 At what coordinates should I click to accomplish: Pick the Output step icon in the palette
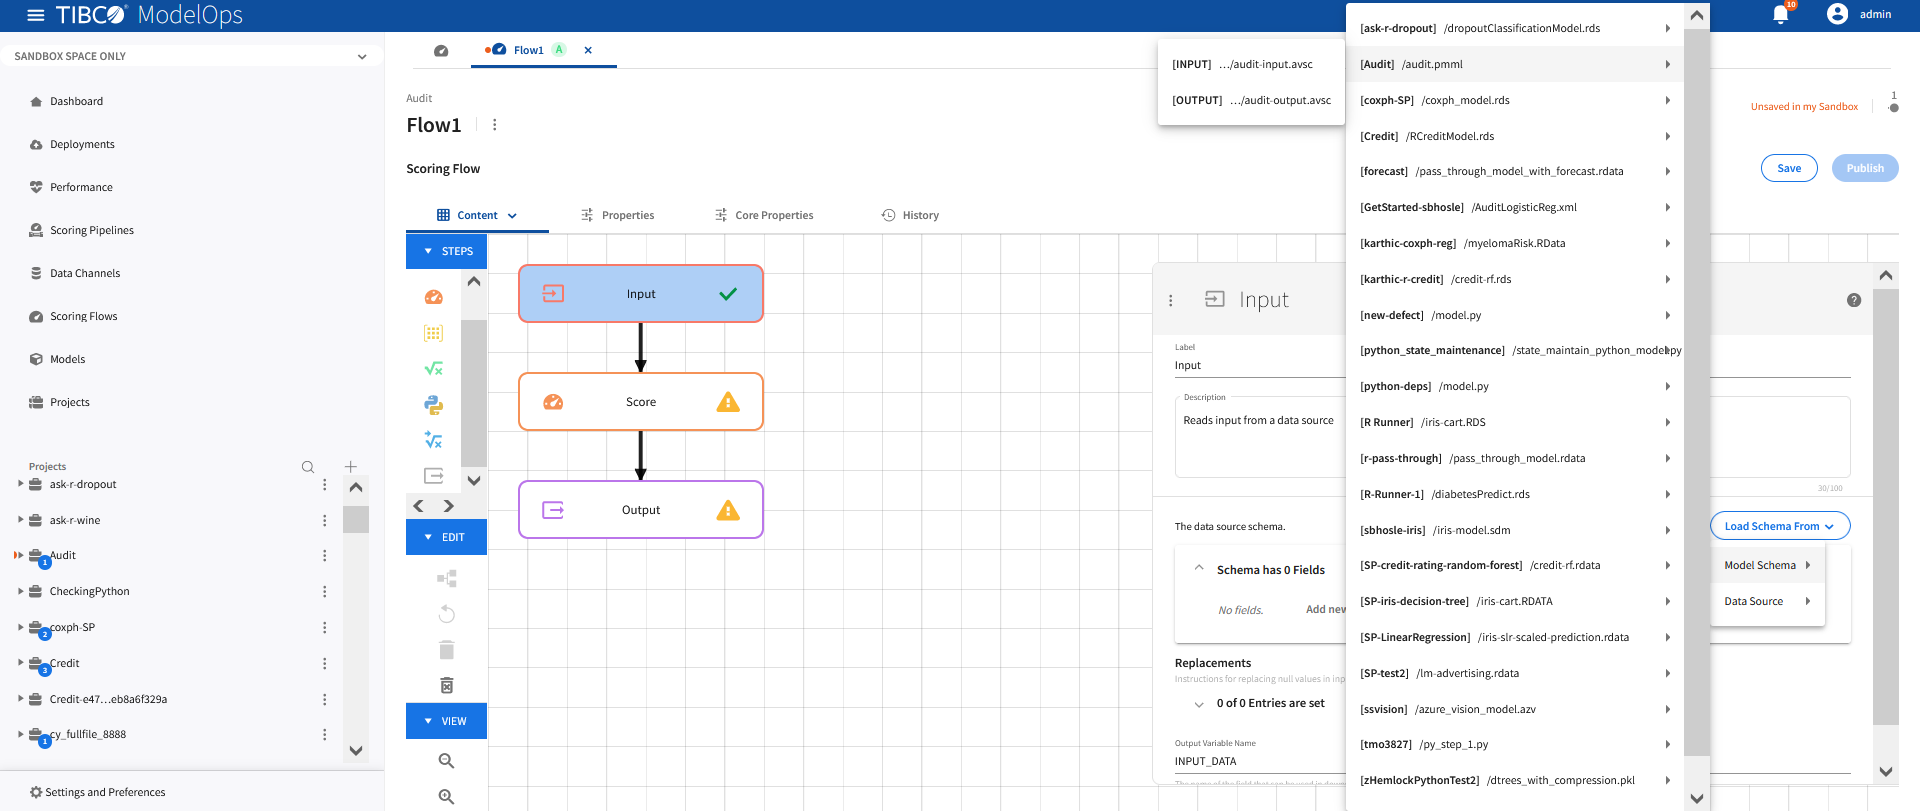point(433,476)
